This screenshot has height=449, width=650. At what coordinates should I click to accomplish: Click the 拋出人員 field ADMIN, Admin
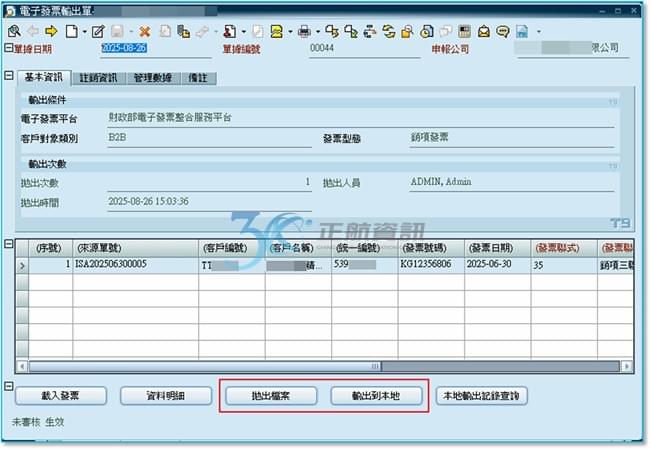(x=512, y=182)
